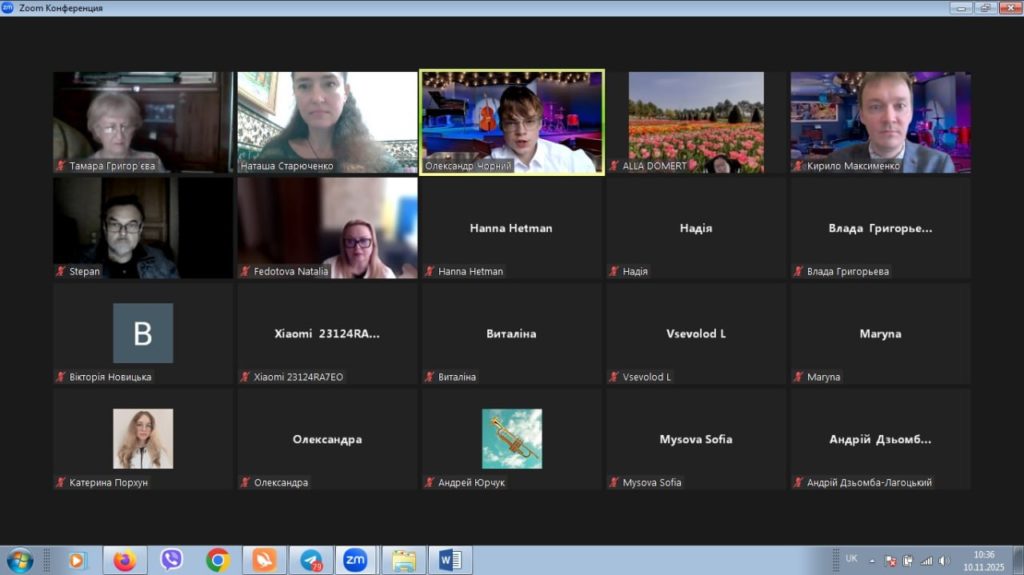
Task: Select Олександр Чорний's highlighted video tile
Action: [512, 122]
